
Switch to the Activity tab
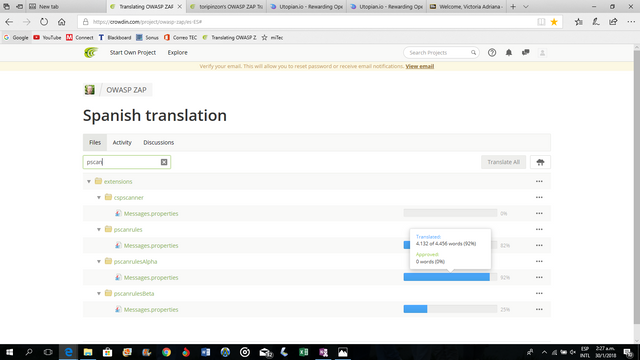tap(122, 142)
